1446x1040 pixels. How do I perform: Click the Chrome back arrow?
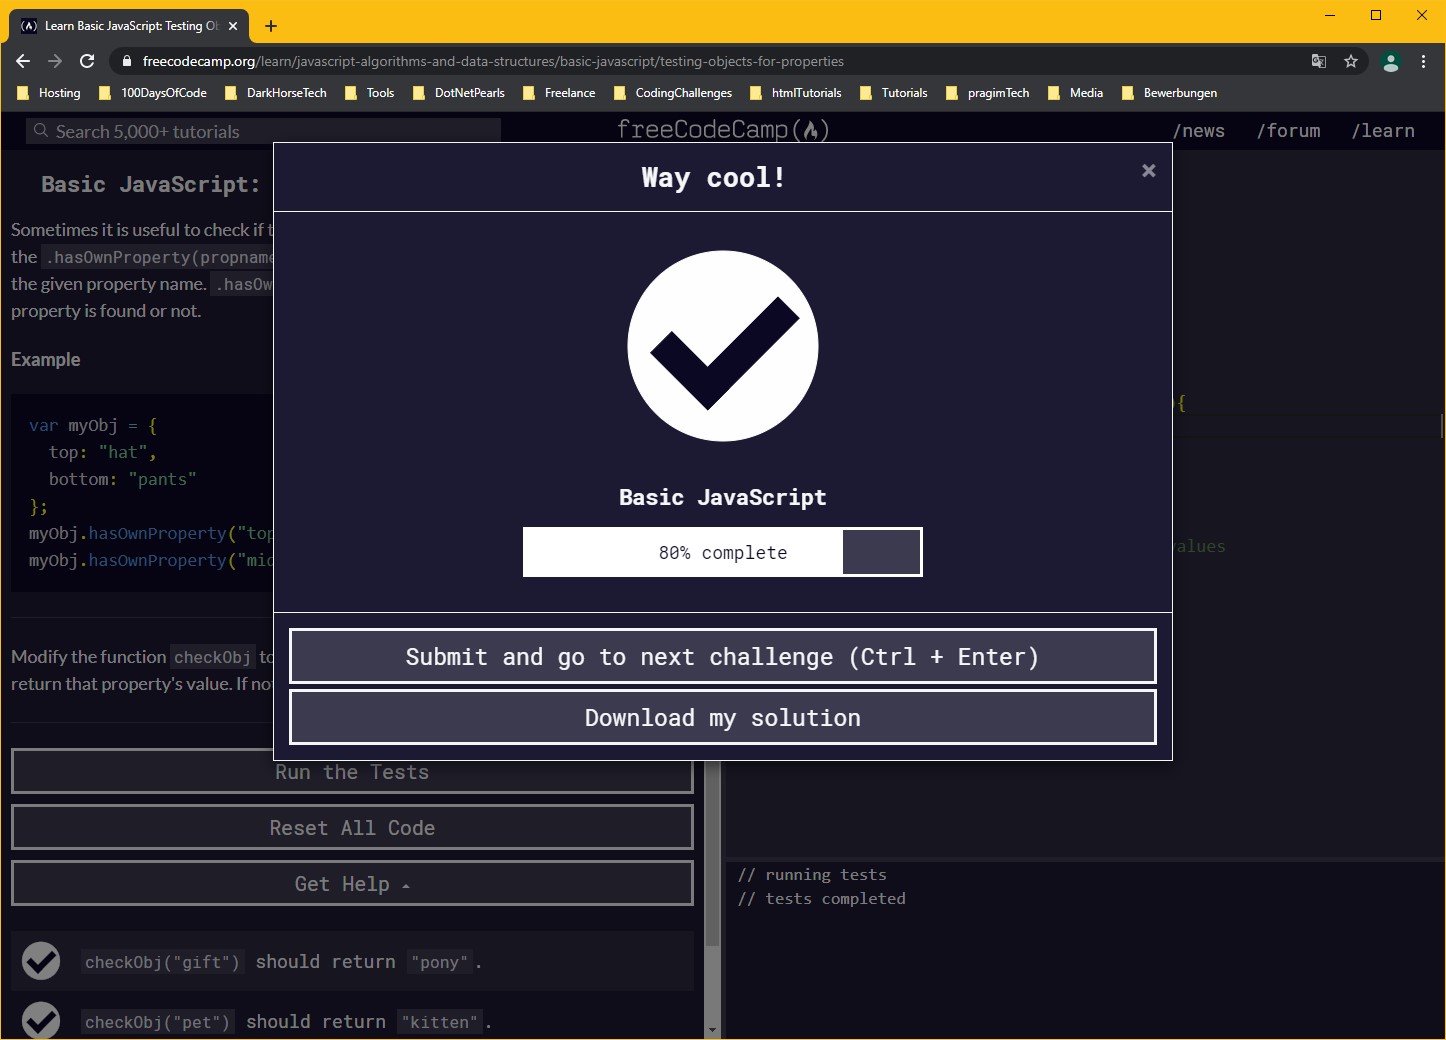23,61
